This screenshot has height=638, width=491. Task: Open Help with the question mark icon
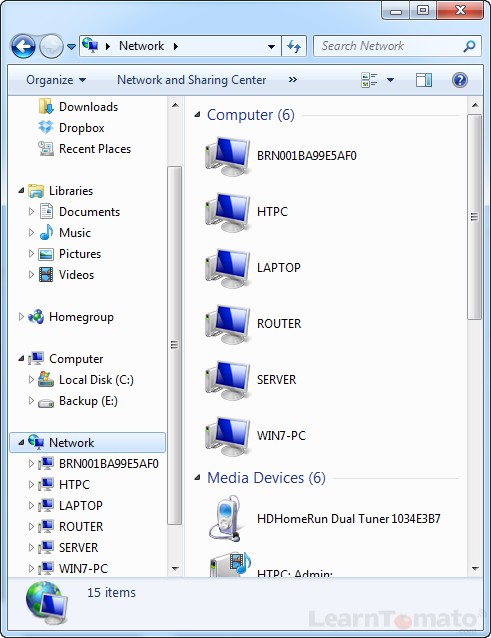click(x=459, y=80)
